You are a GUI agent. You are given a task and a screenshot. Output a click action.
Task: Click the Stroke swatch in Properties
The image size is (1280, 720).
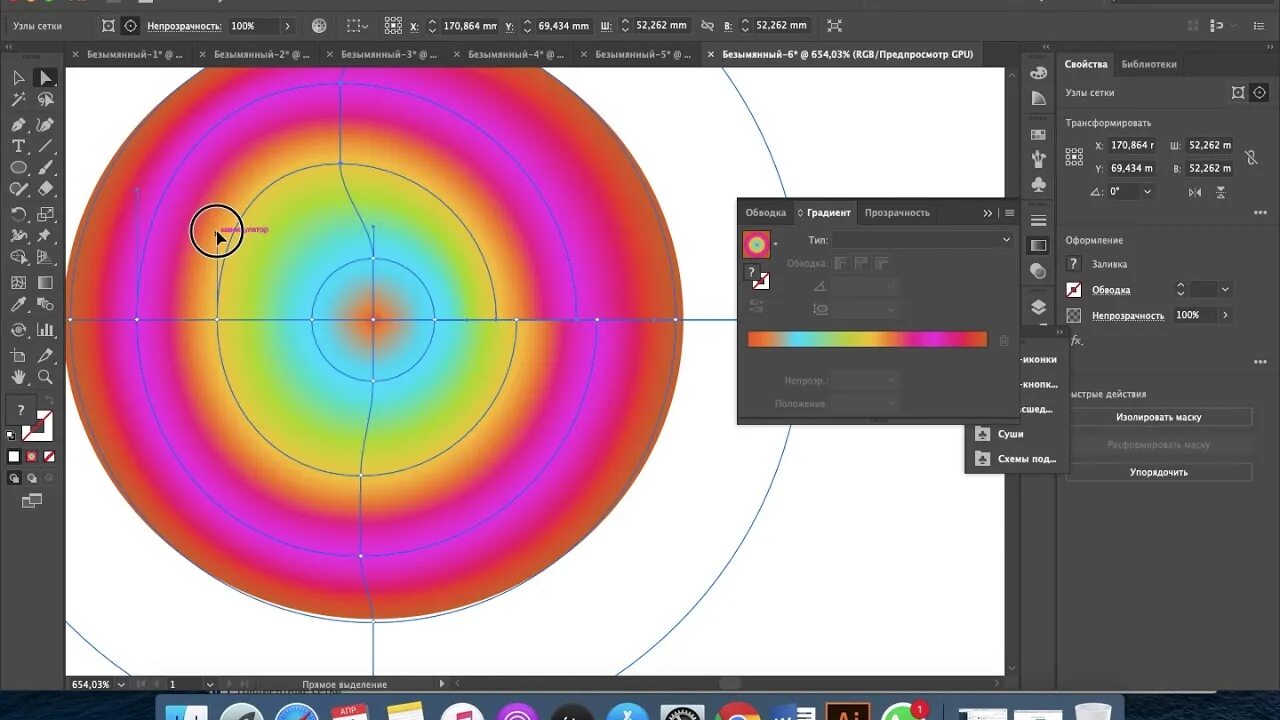coord(1074,290)
